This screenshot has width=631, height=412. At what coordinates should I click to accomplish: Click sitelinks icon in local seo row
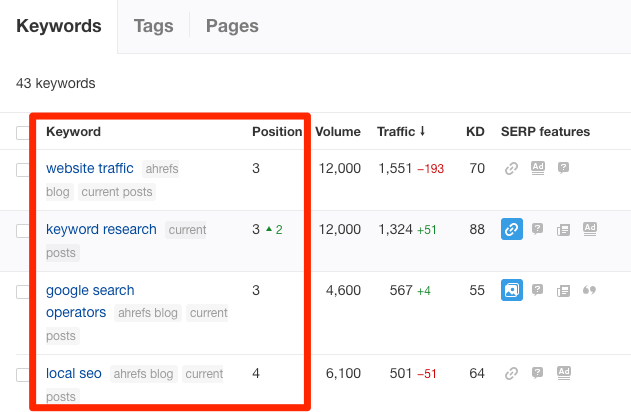coord(511,373)
